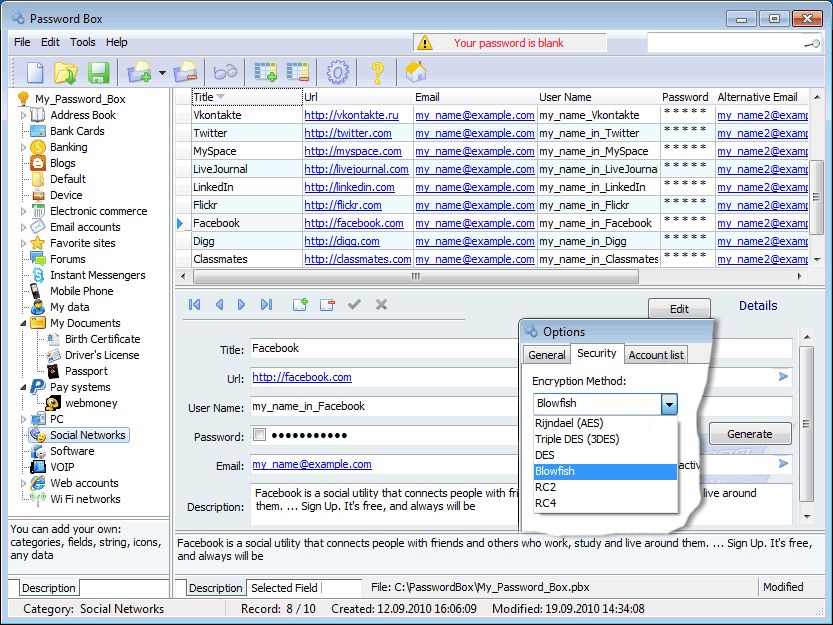Expand the Favorite sites node
The height and width of the screenshot is (625, 833).
(23, 243)
